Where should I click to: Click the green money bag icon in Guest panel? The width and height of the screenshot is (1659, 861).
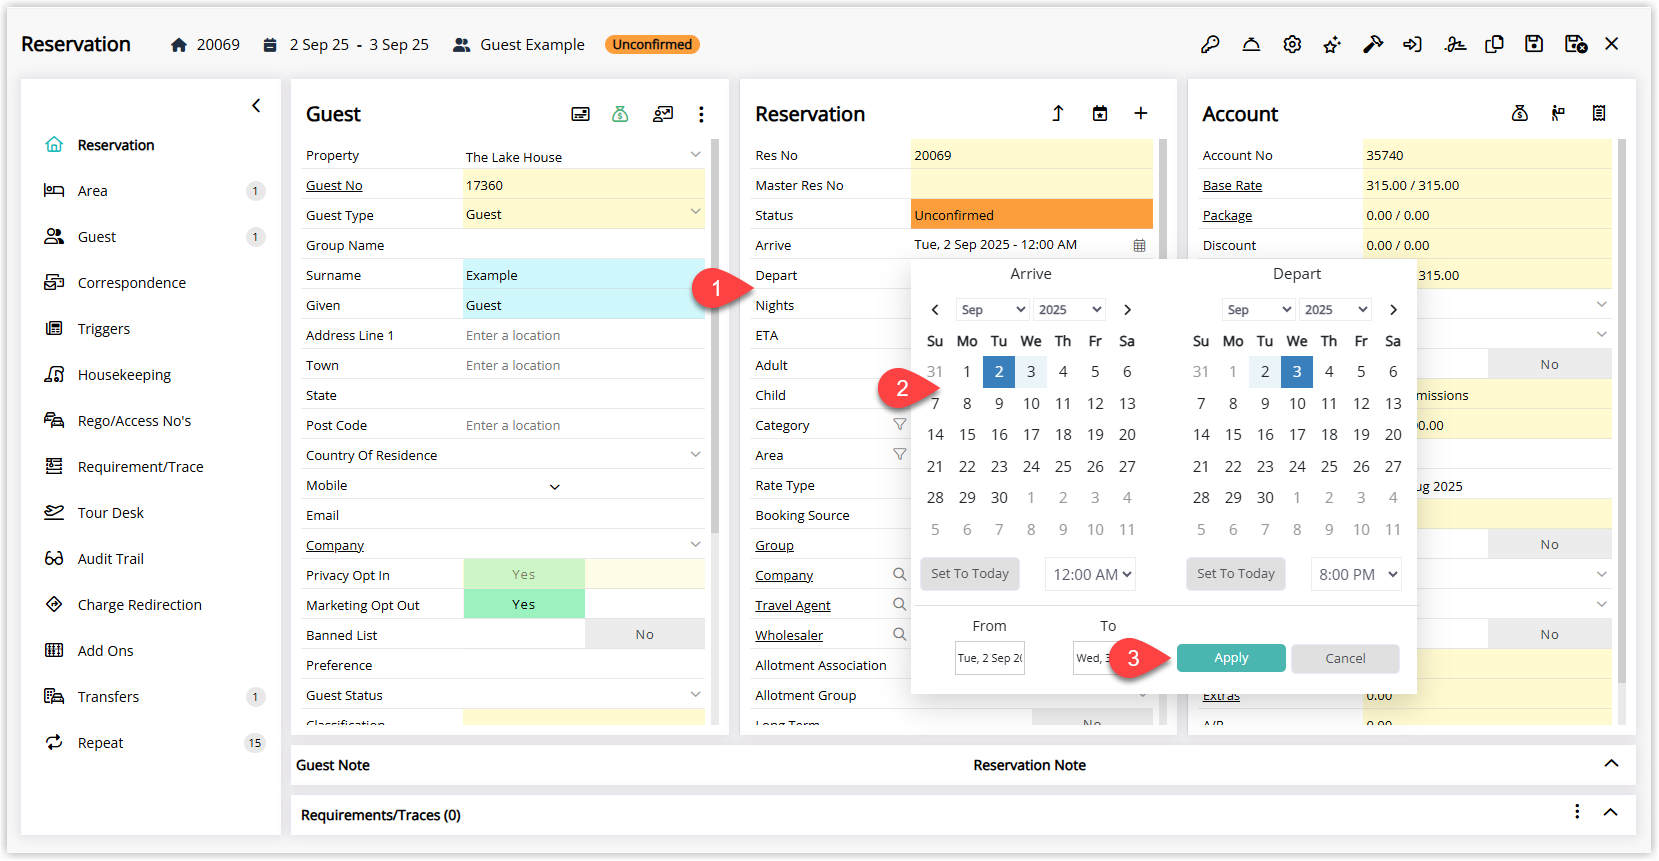620,114
